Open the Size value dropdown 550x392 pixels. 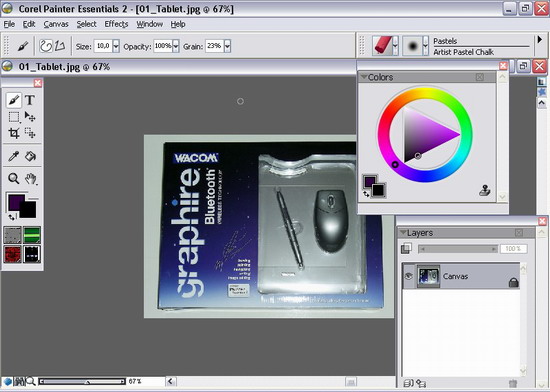tap(116, 46)
